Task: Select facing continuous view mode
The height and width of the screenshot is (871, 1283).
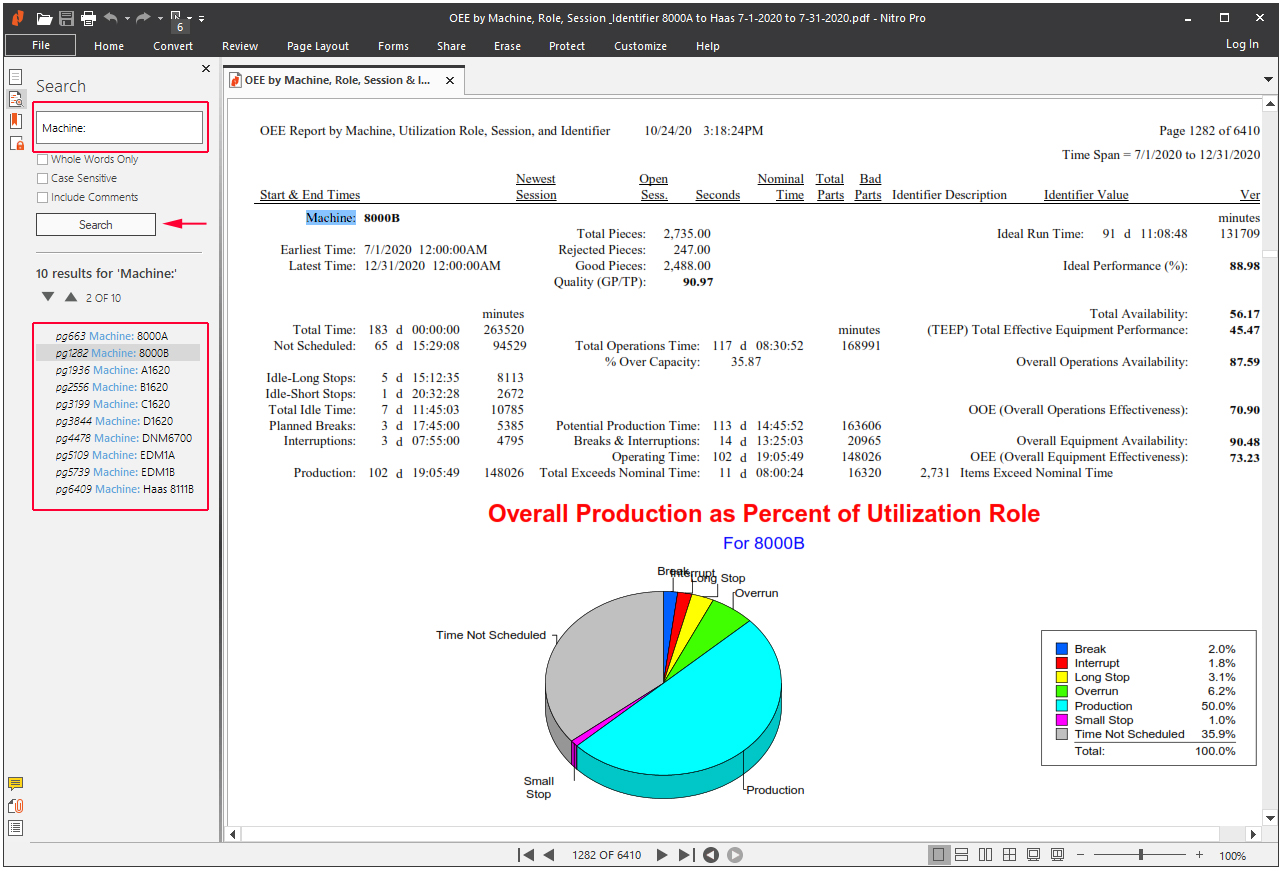Action: tap(1009, 855)
